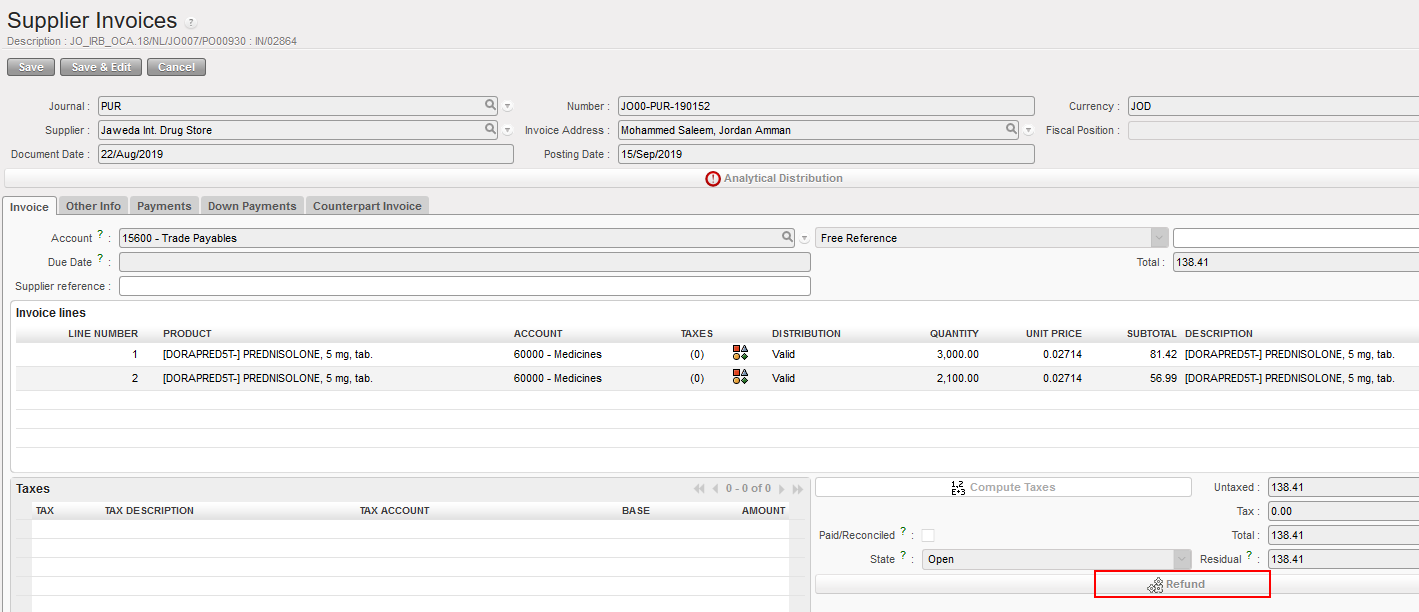Viewport: 1419px width, 612px height.
Task: Click help icon next to Supplier Invoices title
Action: pyautogui.click(x=191, y=23)
